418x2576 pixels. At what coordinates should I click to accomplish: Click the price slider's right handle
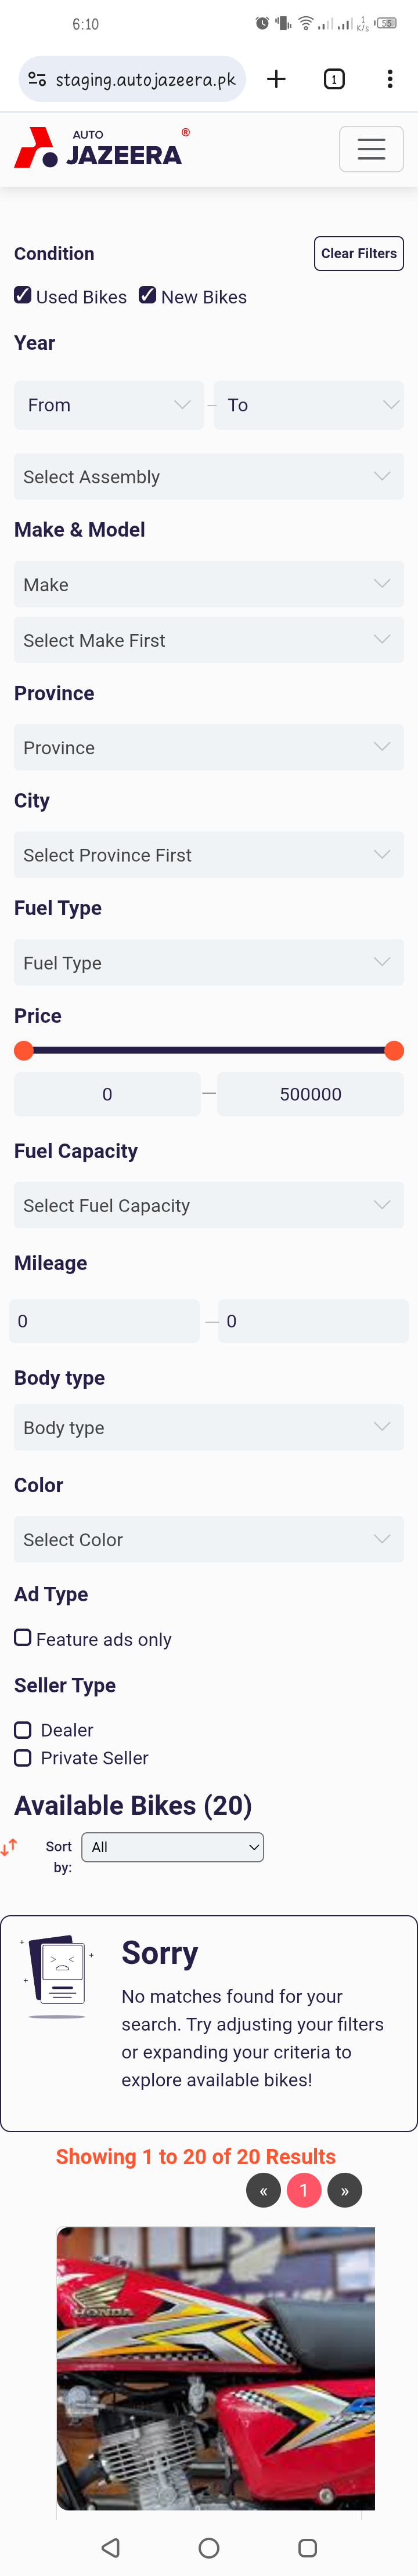pos(394,1050)
